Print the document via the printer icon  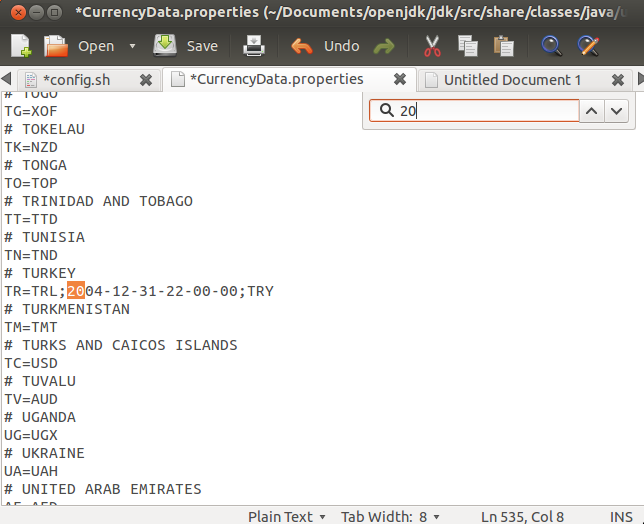pos(254,46)
